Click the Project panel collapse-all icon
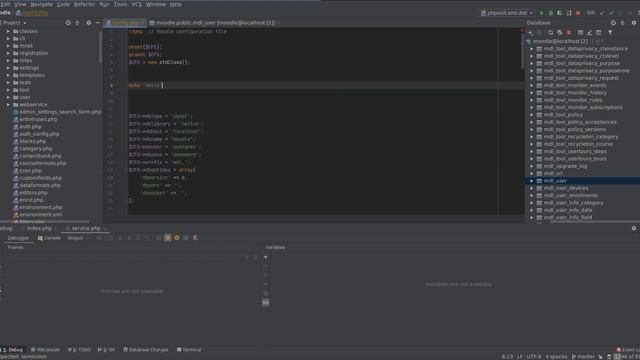640x360 pixels. click(77, 23)
